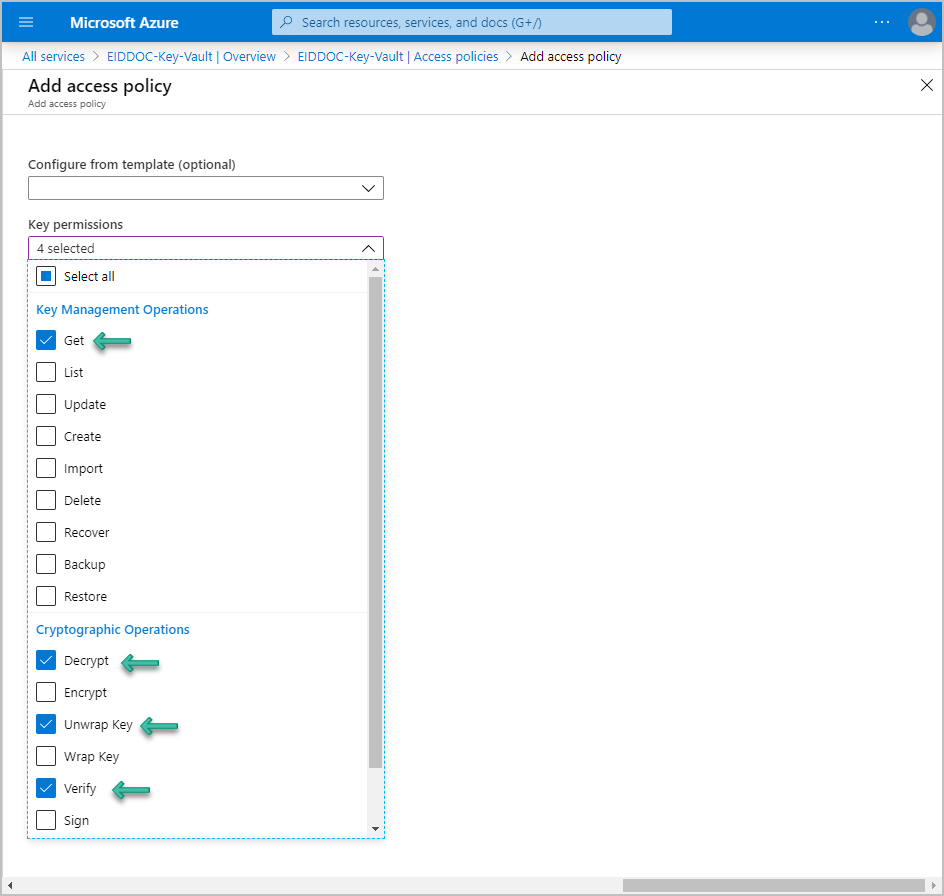
Task: Check the Select all checkbox
Action: point(46,276)
